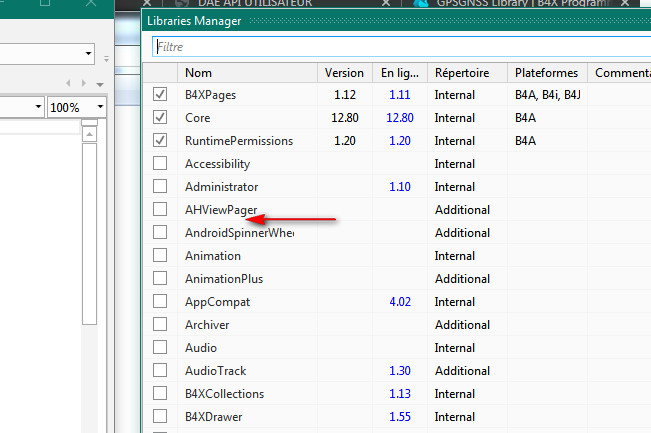Open B4XCollections online version 1.13 link
651x433 pixels.
(400, 394)
